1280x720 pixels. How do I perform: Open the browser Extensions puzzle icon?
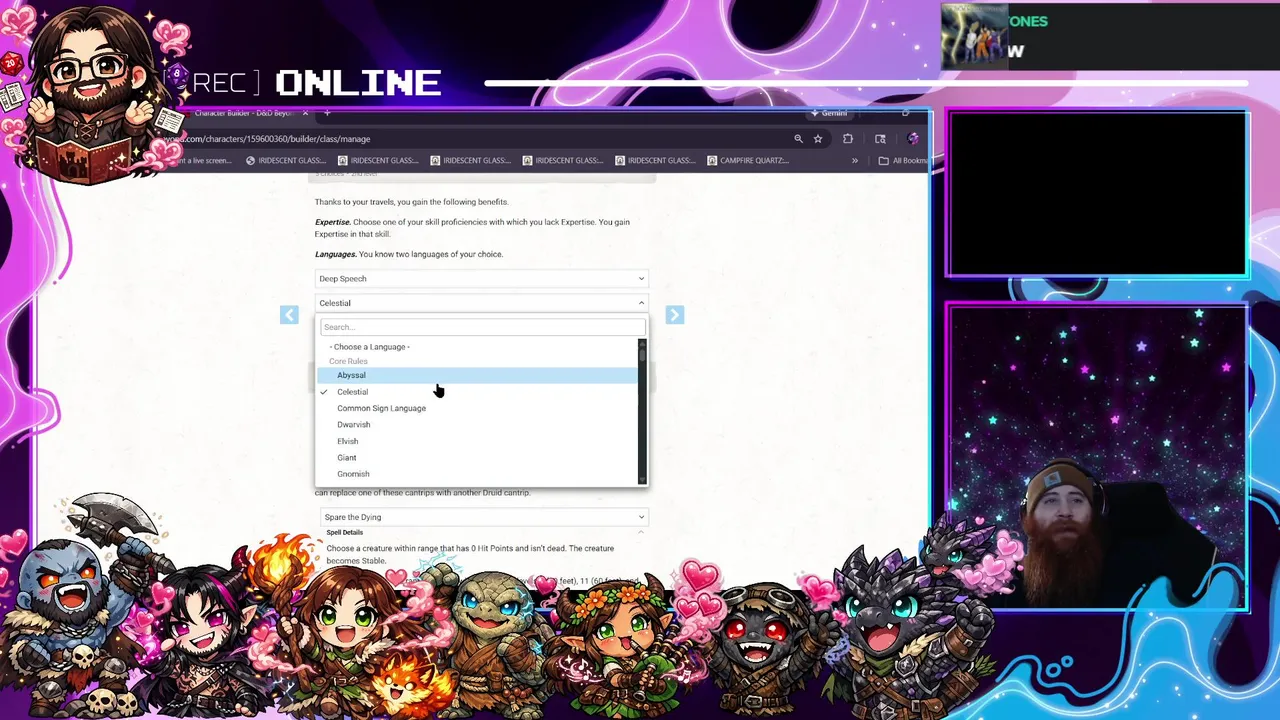[x=848, y=139]
